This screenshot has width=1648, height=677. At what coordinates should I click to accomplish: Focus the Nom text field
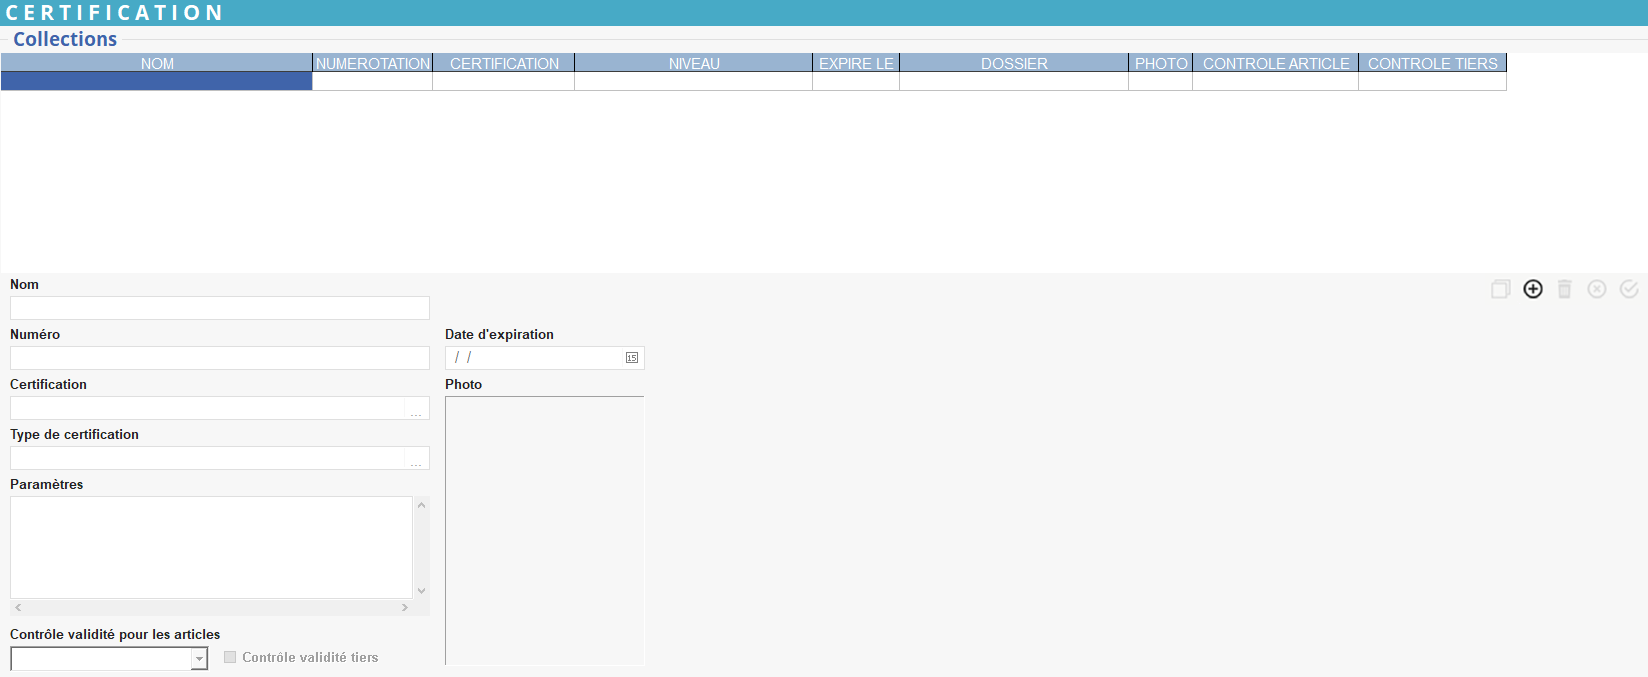220,308
